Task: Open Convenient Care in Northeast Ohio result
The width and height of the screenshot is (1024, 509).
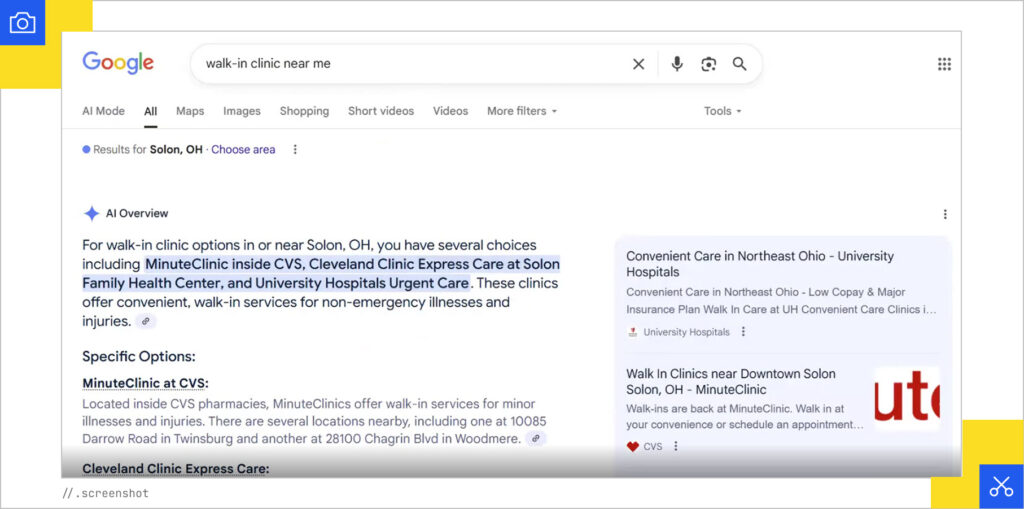Action: click(x=759, y=264)
